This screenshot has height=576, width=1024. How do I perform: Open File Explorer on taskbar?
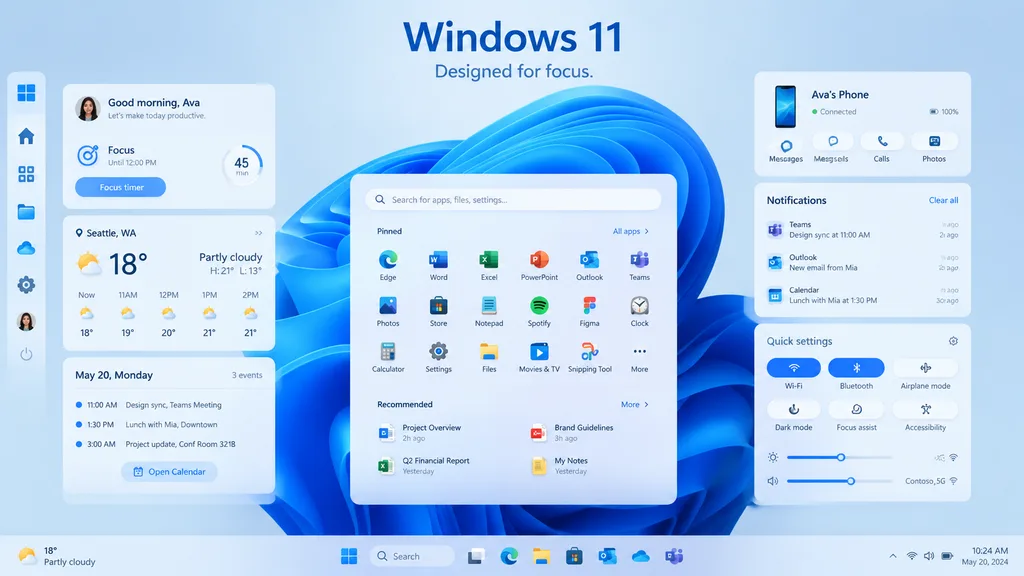(541, 556)
